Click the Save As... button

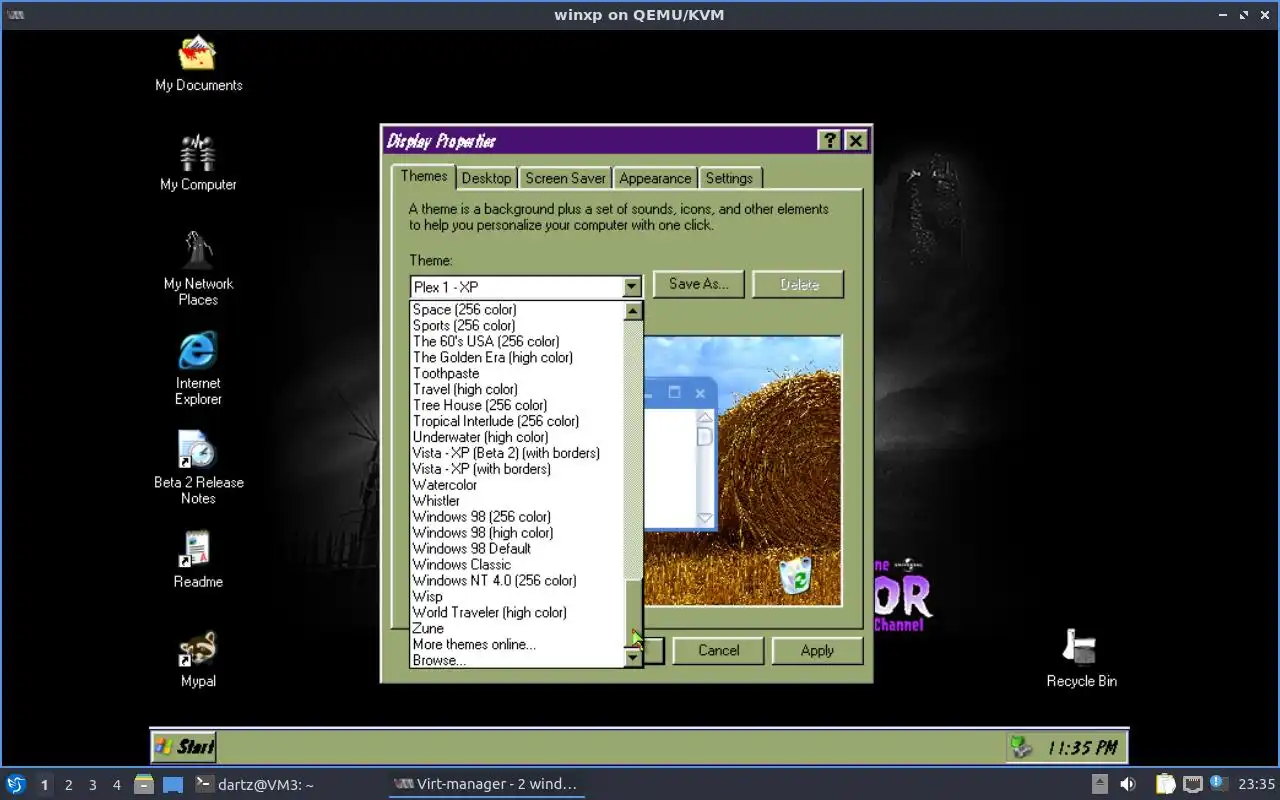point(698,284)
